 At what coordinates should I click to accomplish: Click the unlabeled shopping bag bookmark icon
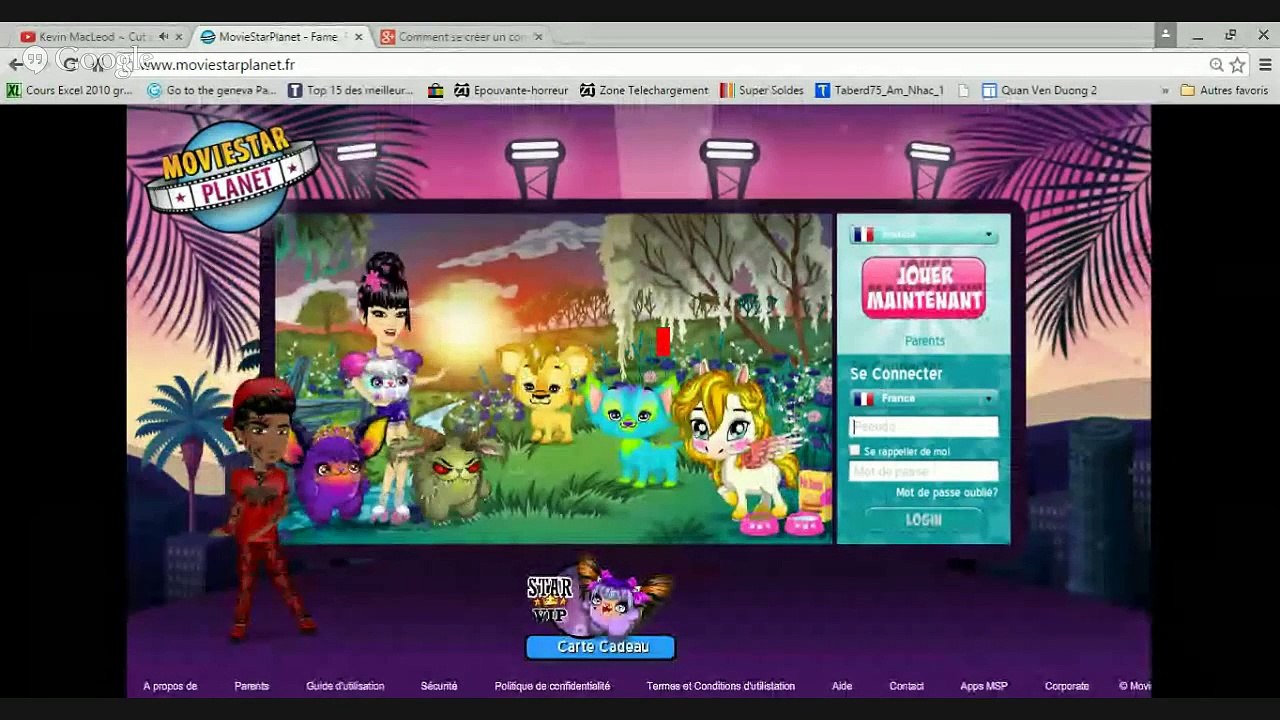435,90
